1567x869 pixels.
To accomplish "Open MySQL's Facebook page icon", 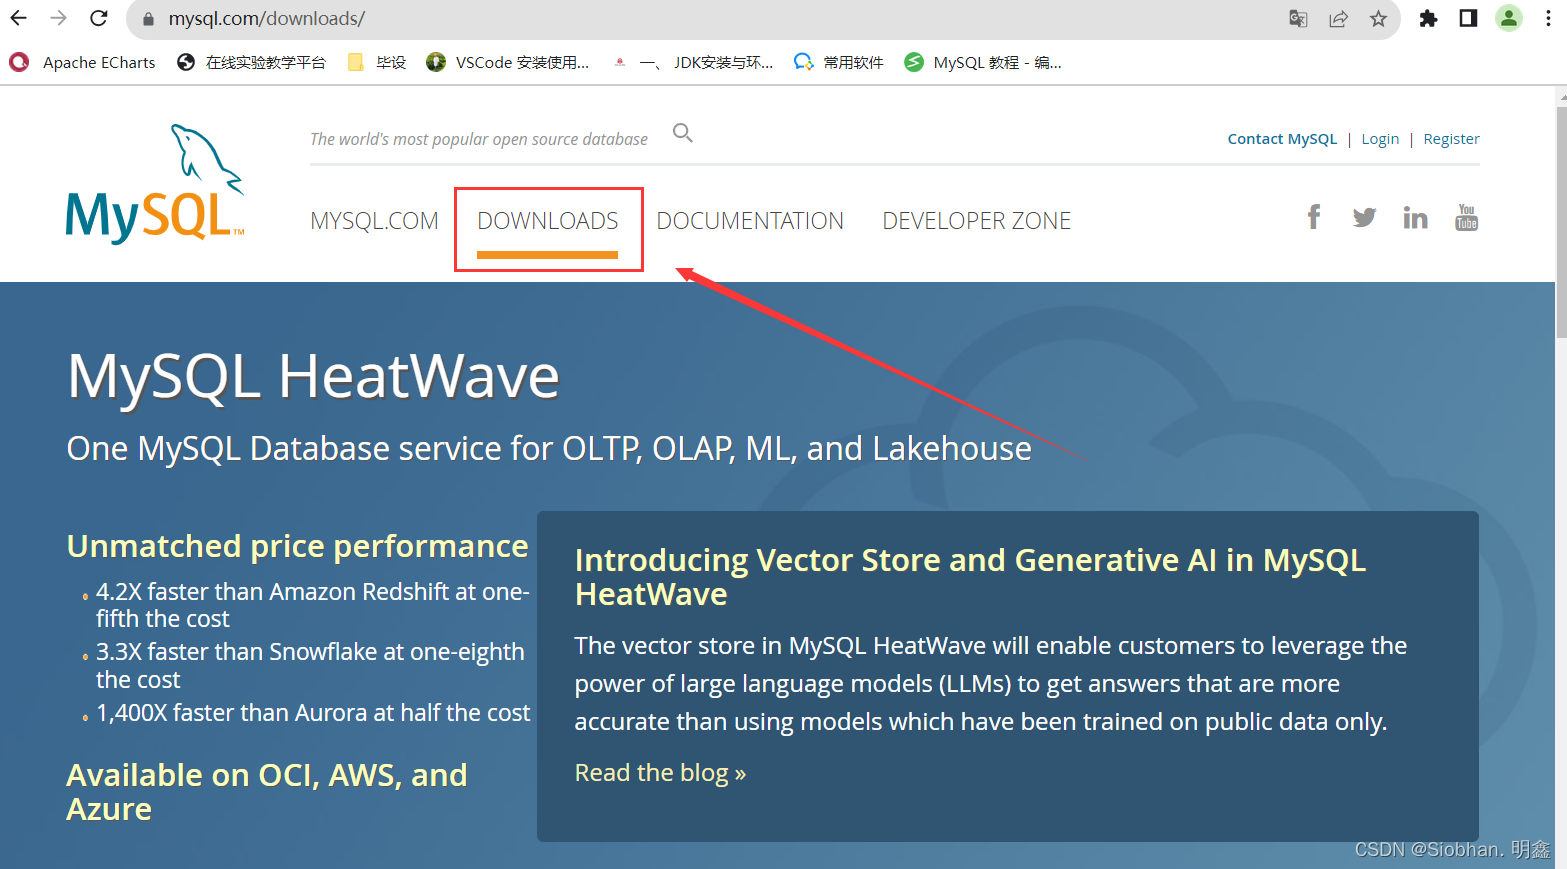I will [x=1313, y=216].
